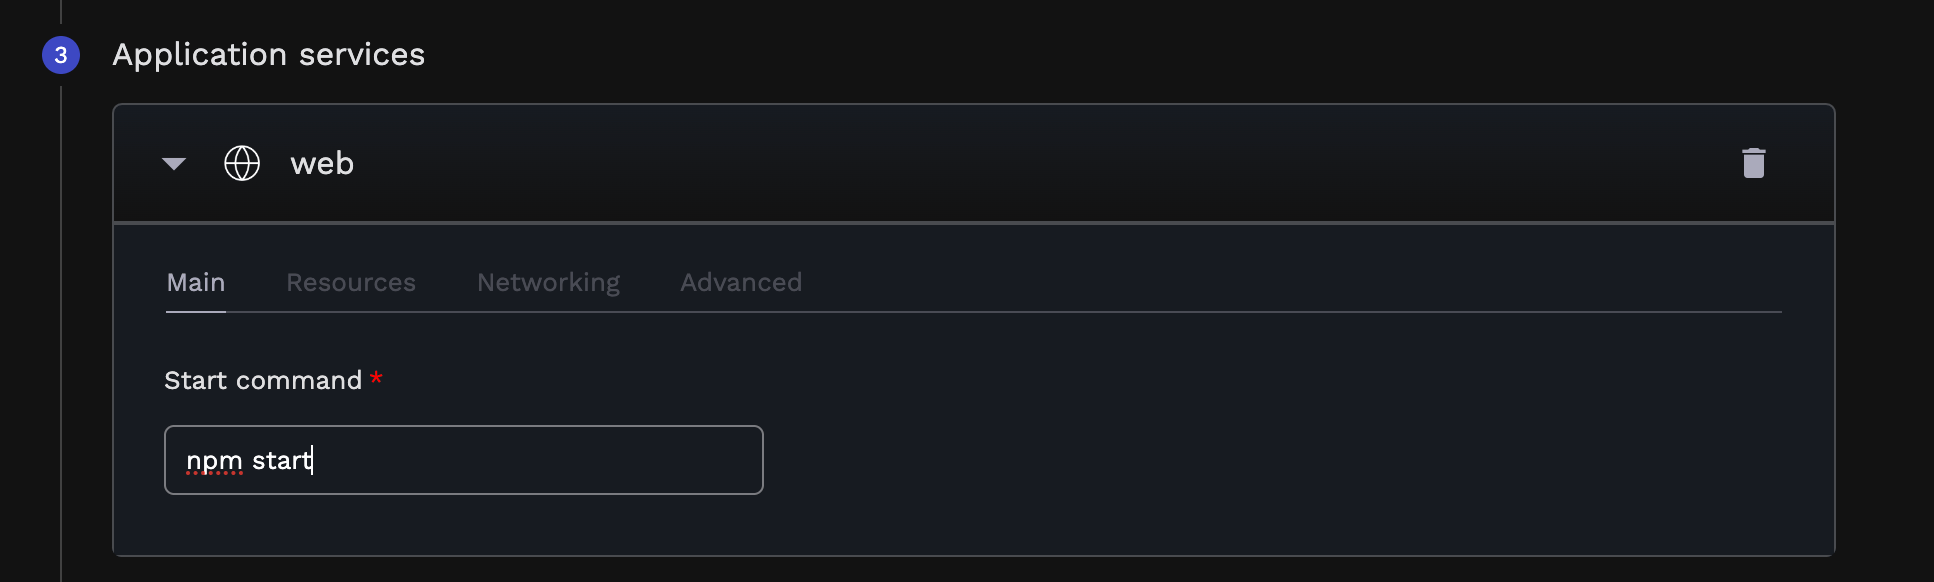This screenshot has height=582, width=1934.
Task: Switch to the Resources tab
Action: [351, 283]
